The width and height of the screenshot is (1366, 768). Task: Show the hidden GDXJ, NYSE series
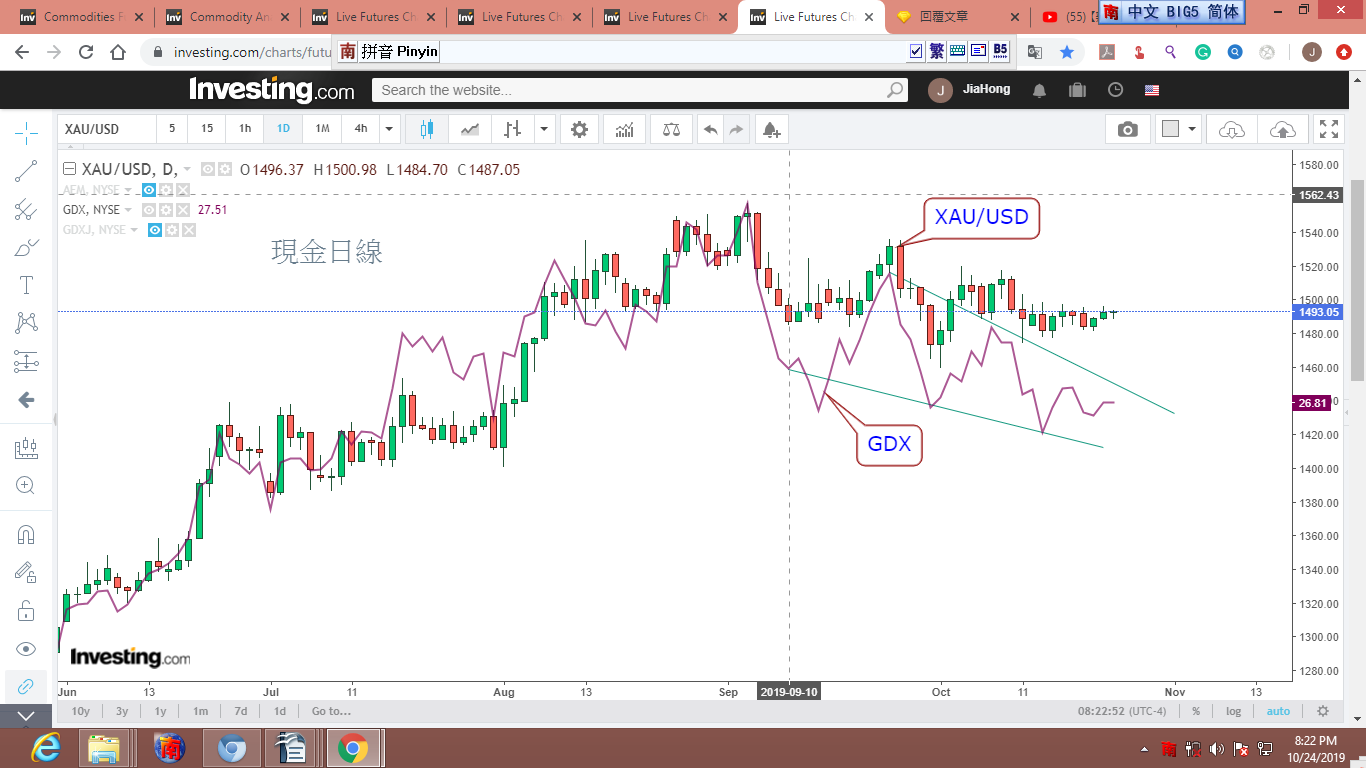[x=155, y=230]
